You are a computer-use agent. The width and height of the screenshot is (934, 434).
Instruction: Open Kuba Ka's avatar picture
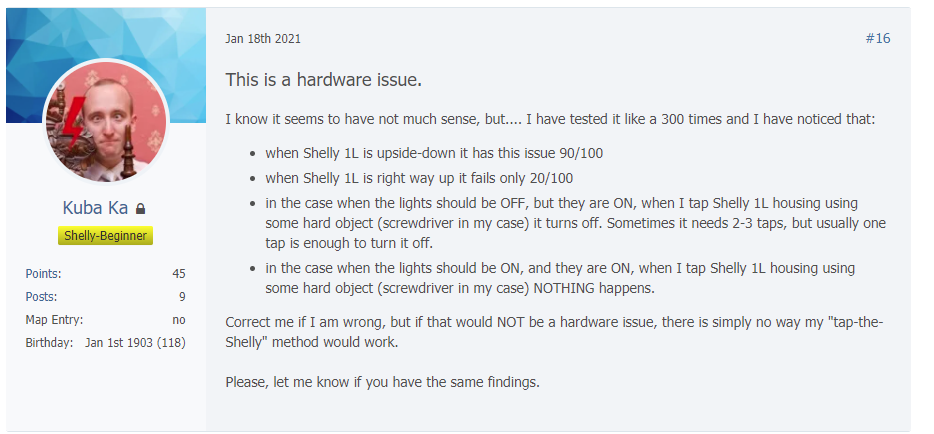[x=106, y=121]
